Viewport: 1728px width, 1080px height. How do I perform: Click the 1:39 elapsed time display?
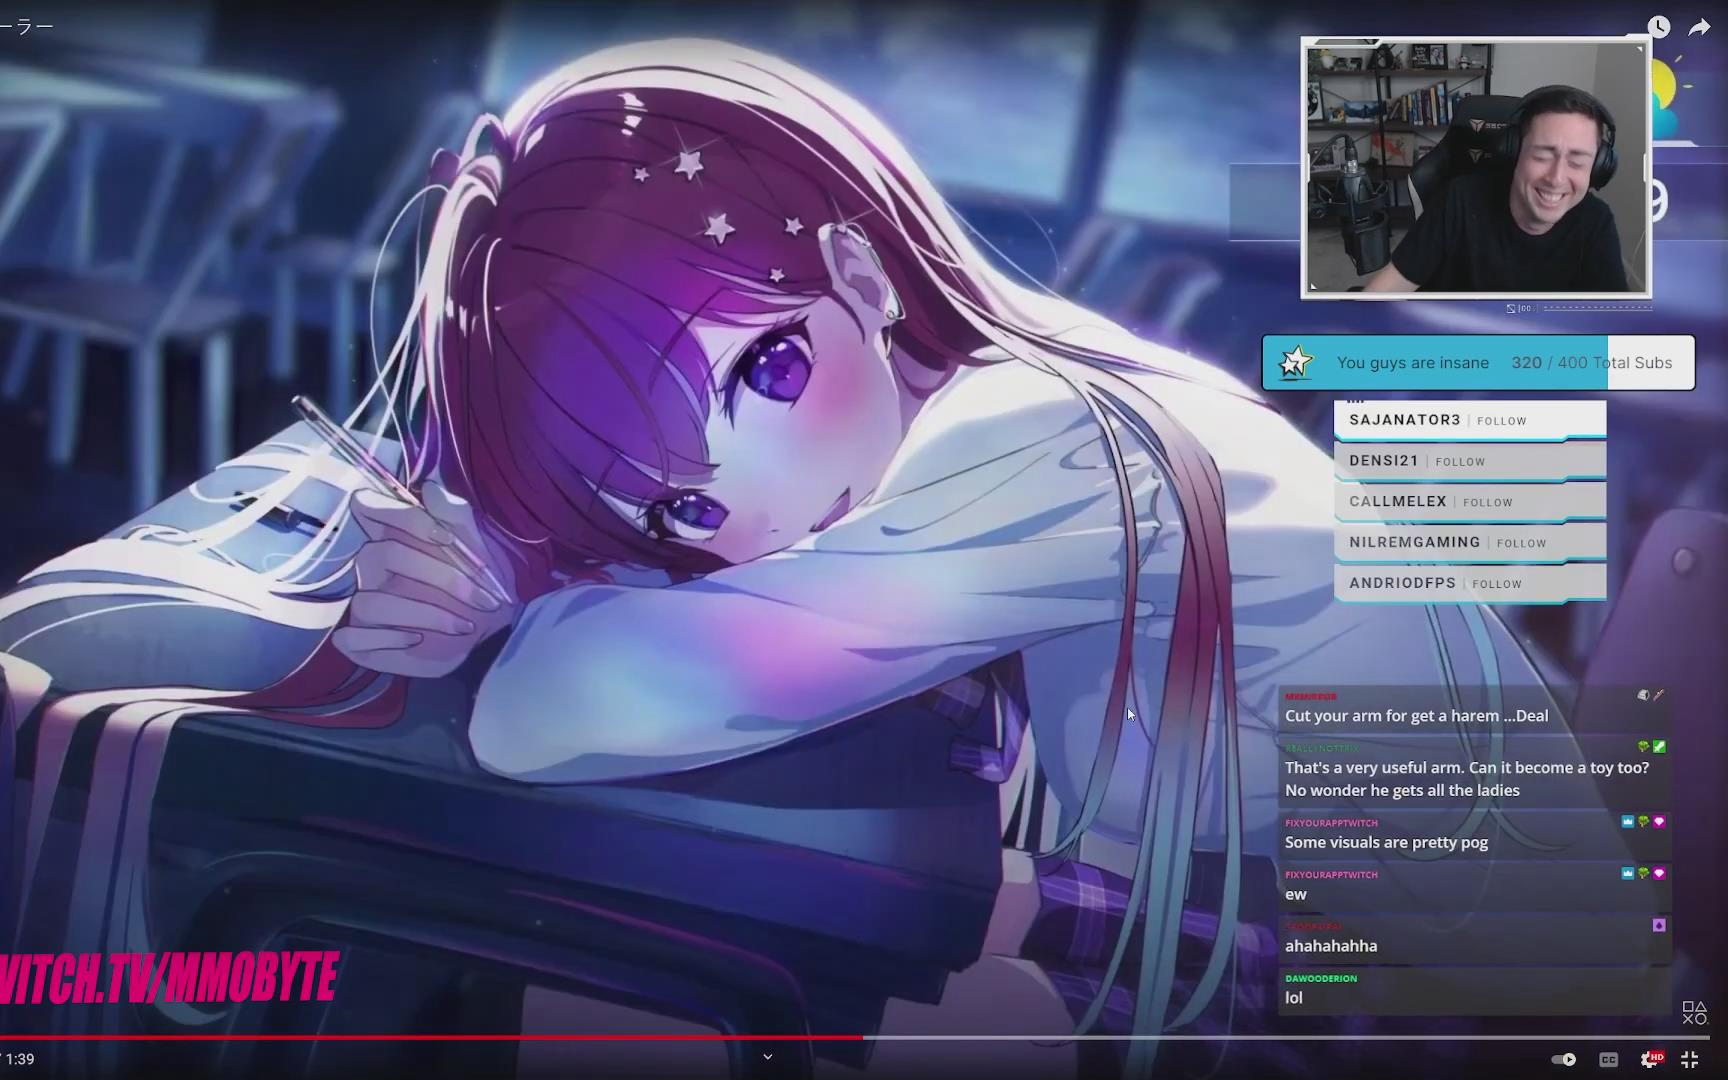pyautogui.click(x=19, y=1059)
